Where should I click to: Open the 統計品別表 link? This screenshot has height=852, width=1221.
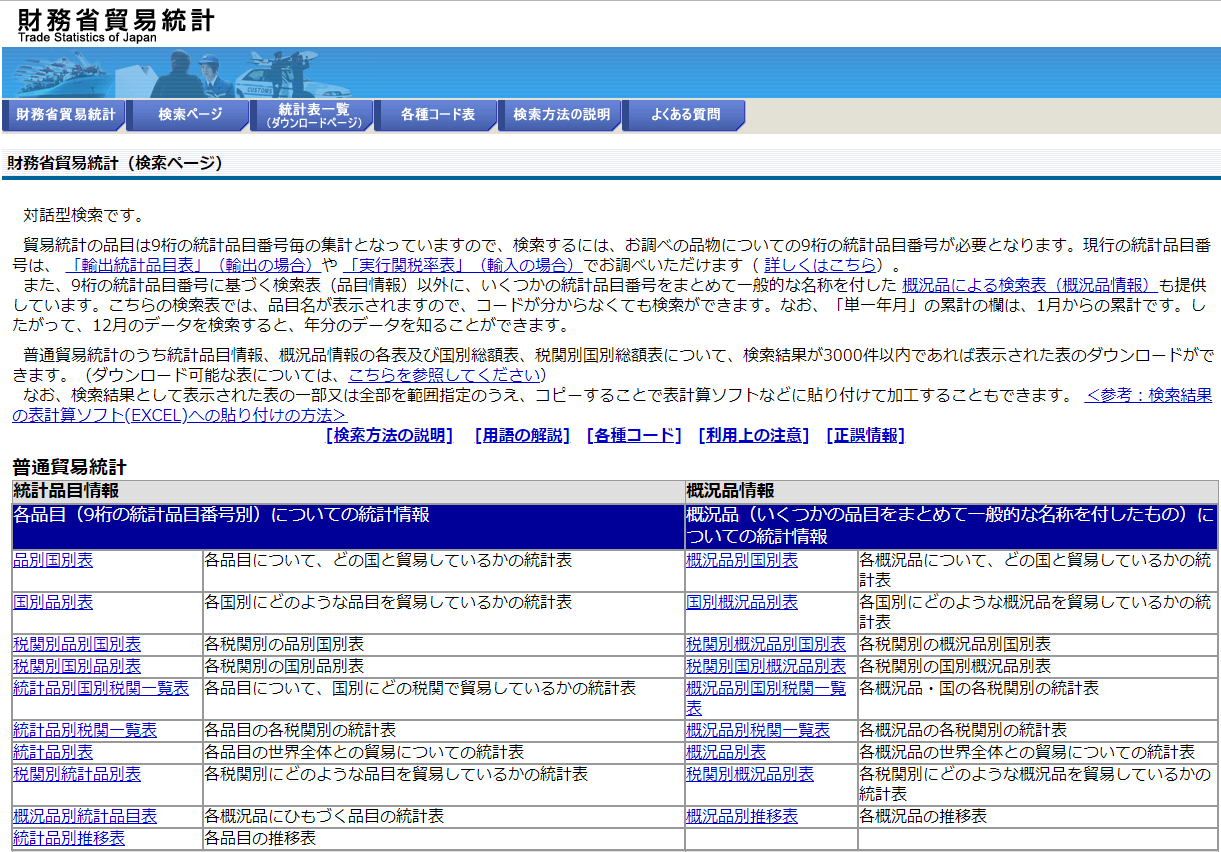coord(53,752)
